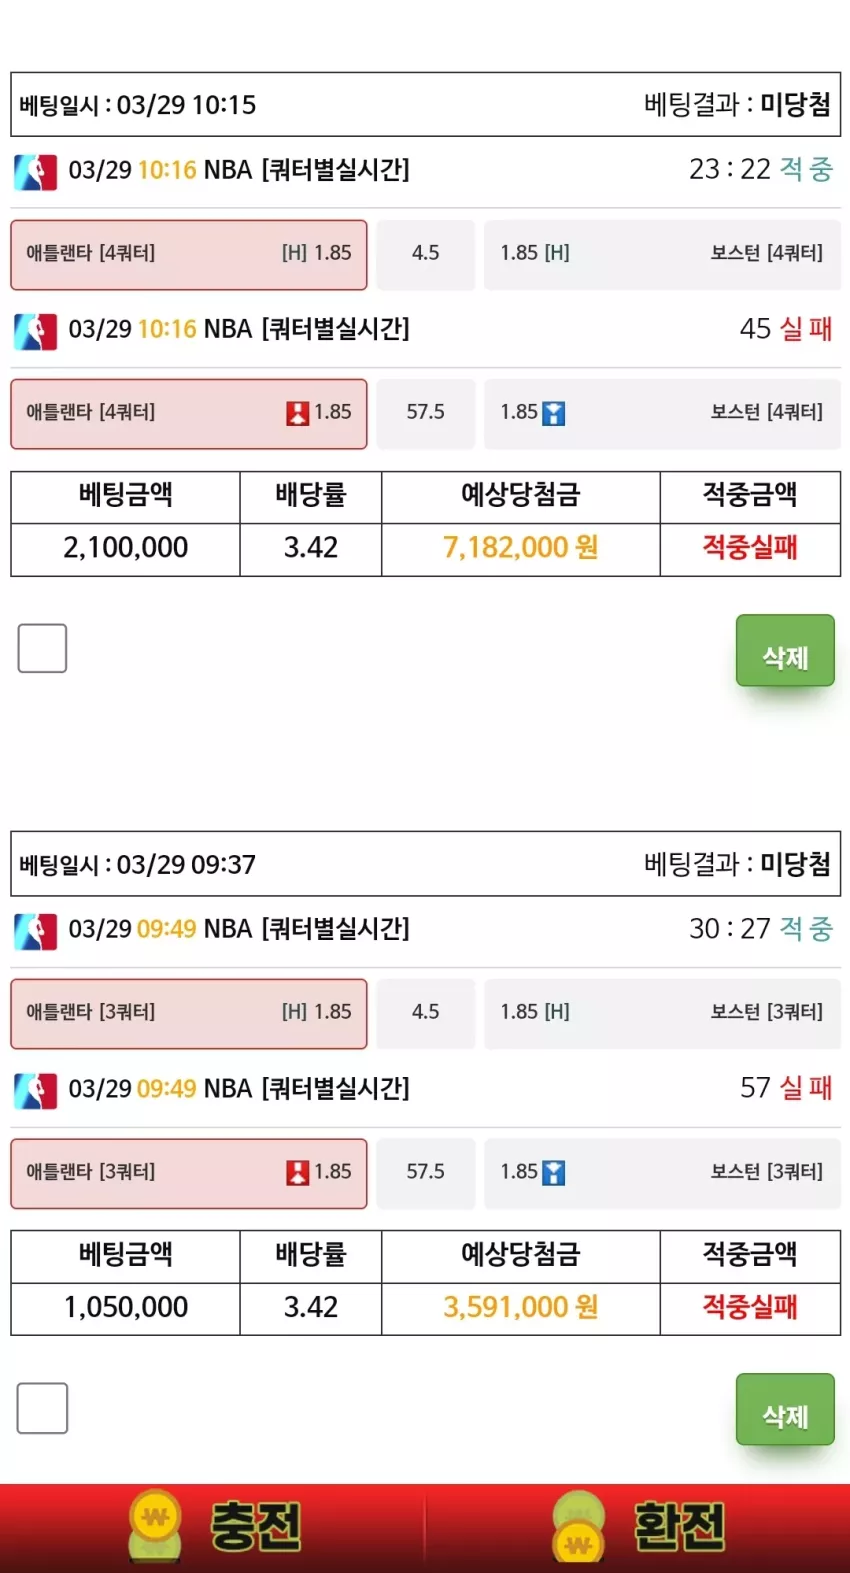Viewport: 850px width, 1573px height.
Task: Select 보스턴 [3쿼터] handicap 1.85 [H] cell
Action: [x=662, y=1014]
